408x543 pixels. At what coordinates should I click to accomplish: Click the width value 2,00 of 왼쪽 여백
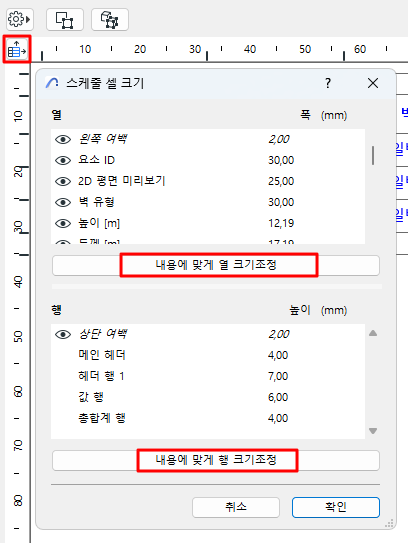(x=279, y=139)
